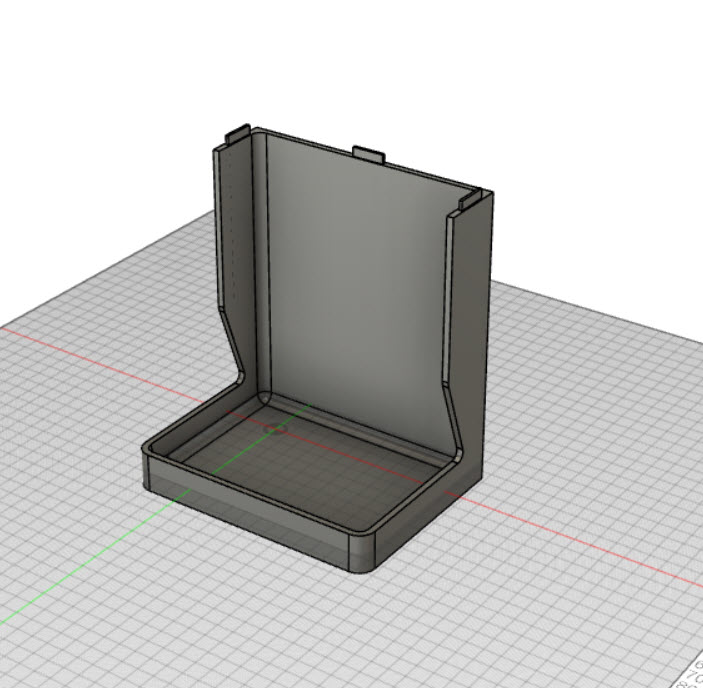Click the top-right corner tab of the model
Image resolution: width=703 pixels, height=688 pixels.
470,199
